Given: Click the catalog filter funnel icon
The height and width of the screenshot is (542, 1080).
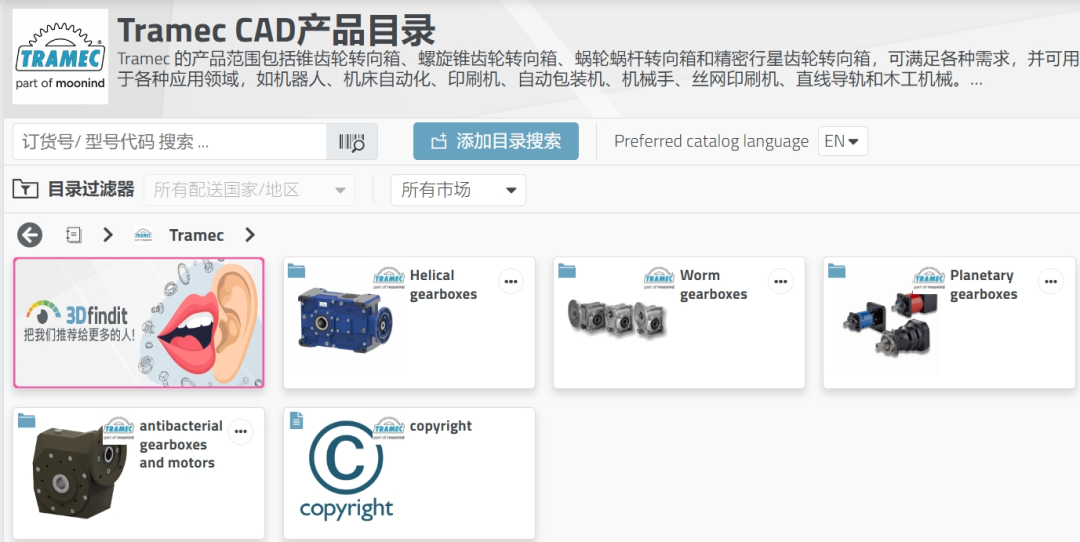Looking at the screenshot, I should click(25, 189).
